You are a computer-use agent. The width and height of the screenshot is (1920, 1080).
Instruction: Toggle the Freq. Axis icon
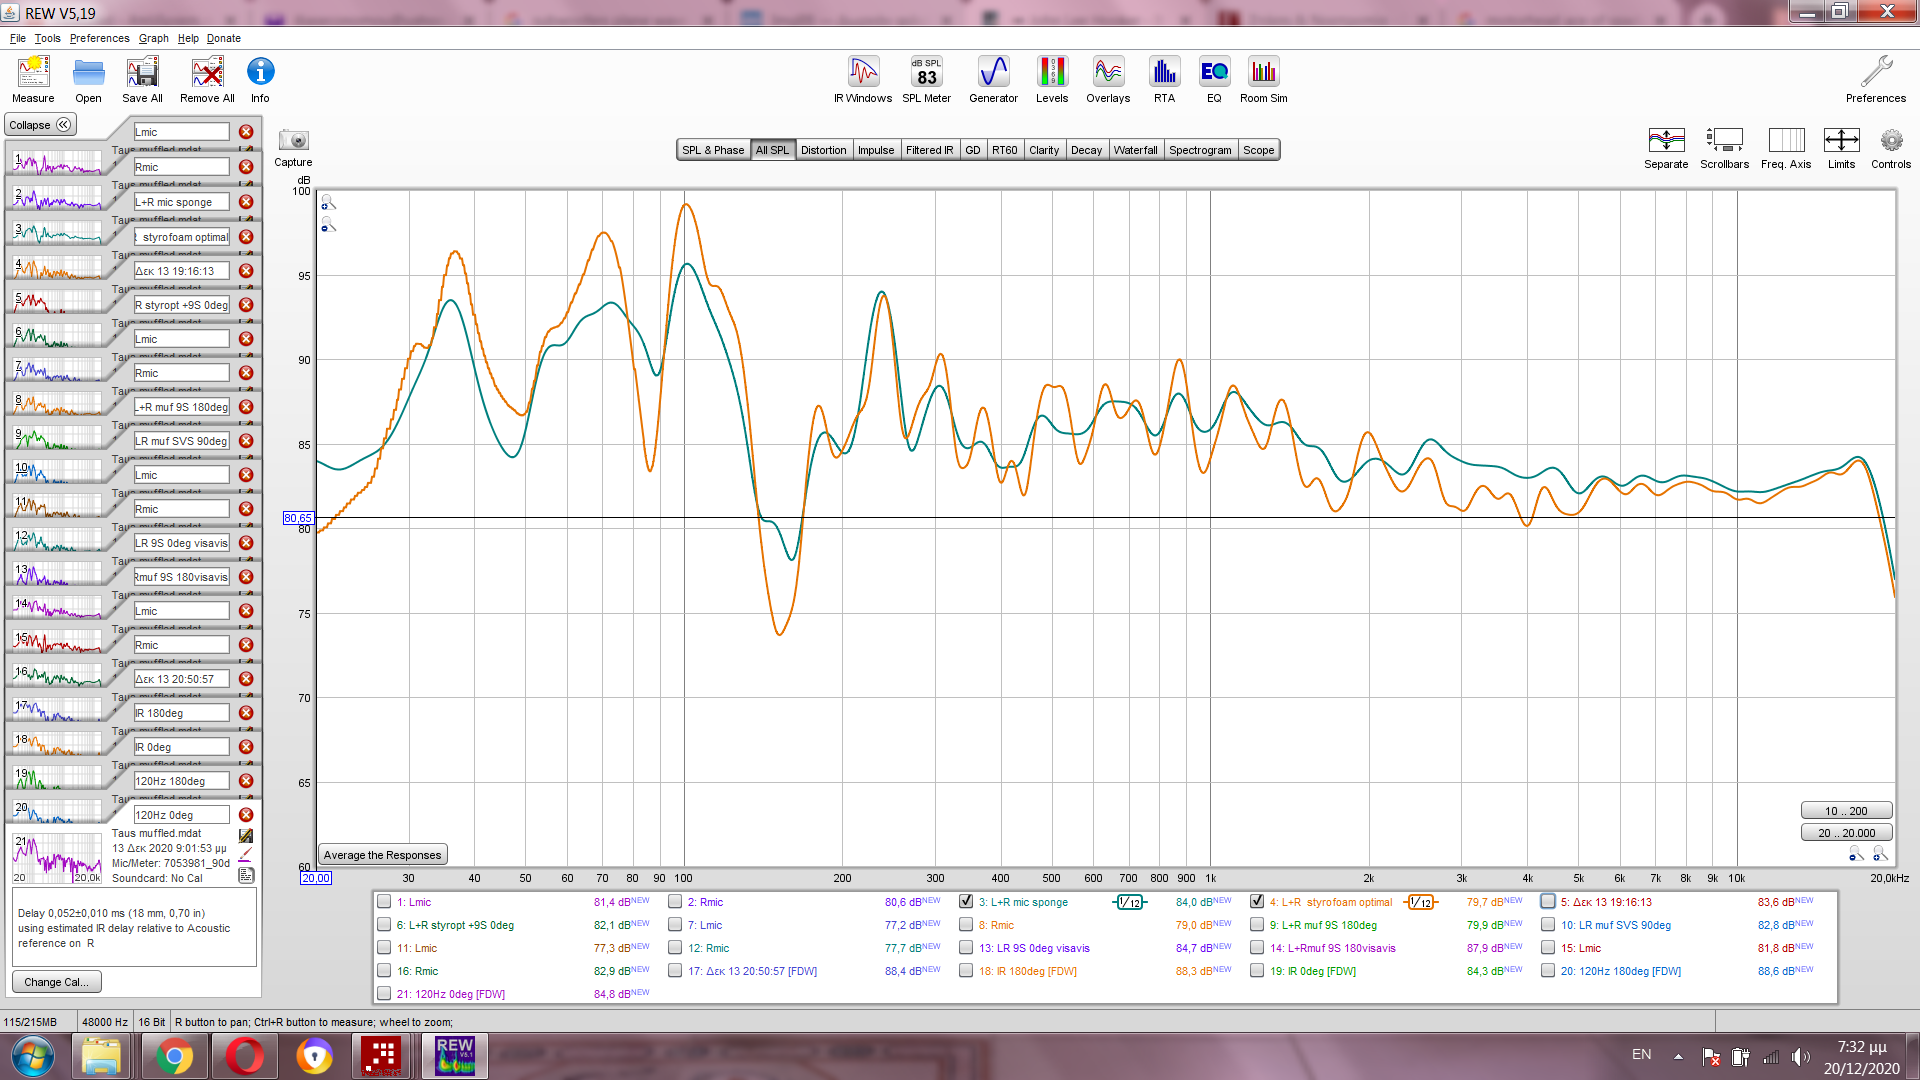(1786, 140)
